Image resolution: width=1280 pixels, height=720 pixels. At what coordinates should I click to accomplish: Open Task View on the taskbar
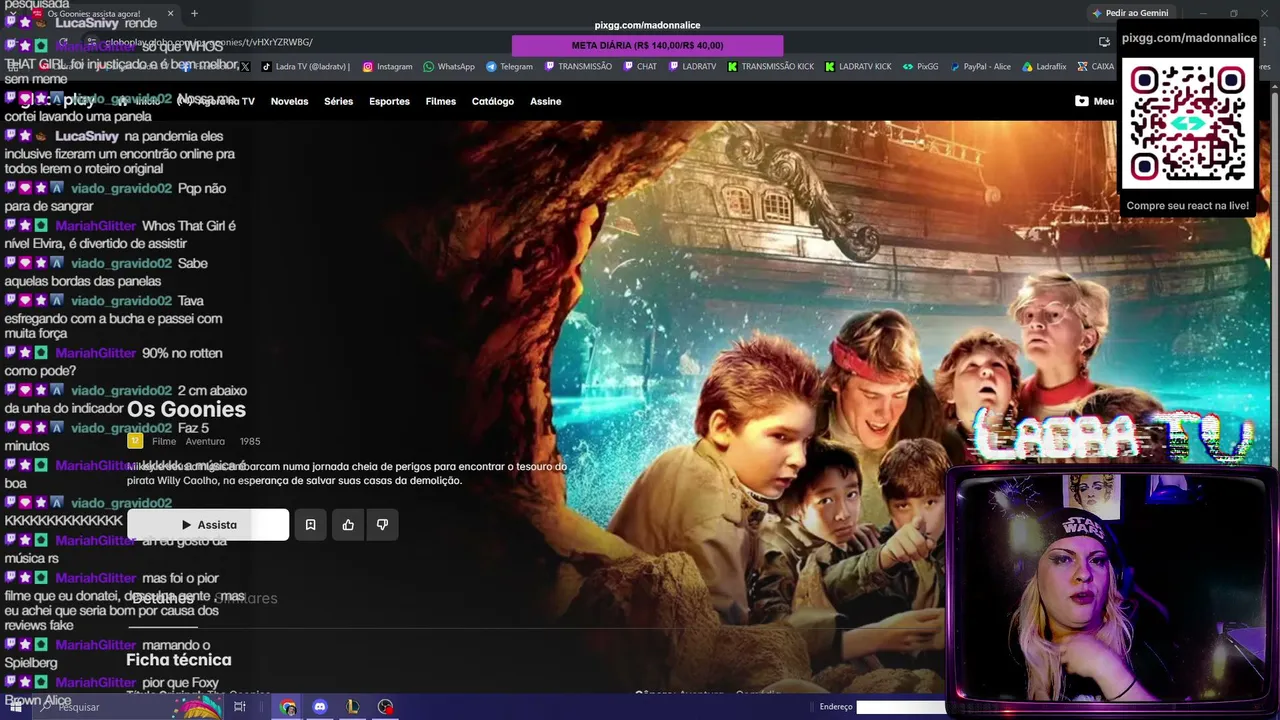[x=240, y=707]
